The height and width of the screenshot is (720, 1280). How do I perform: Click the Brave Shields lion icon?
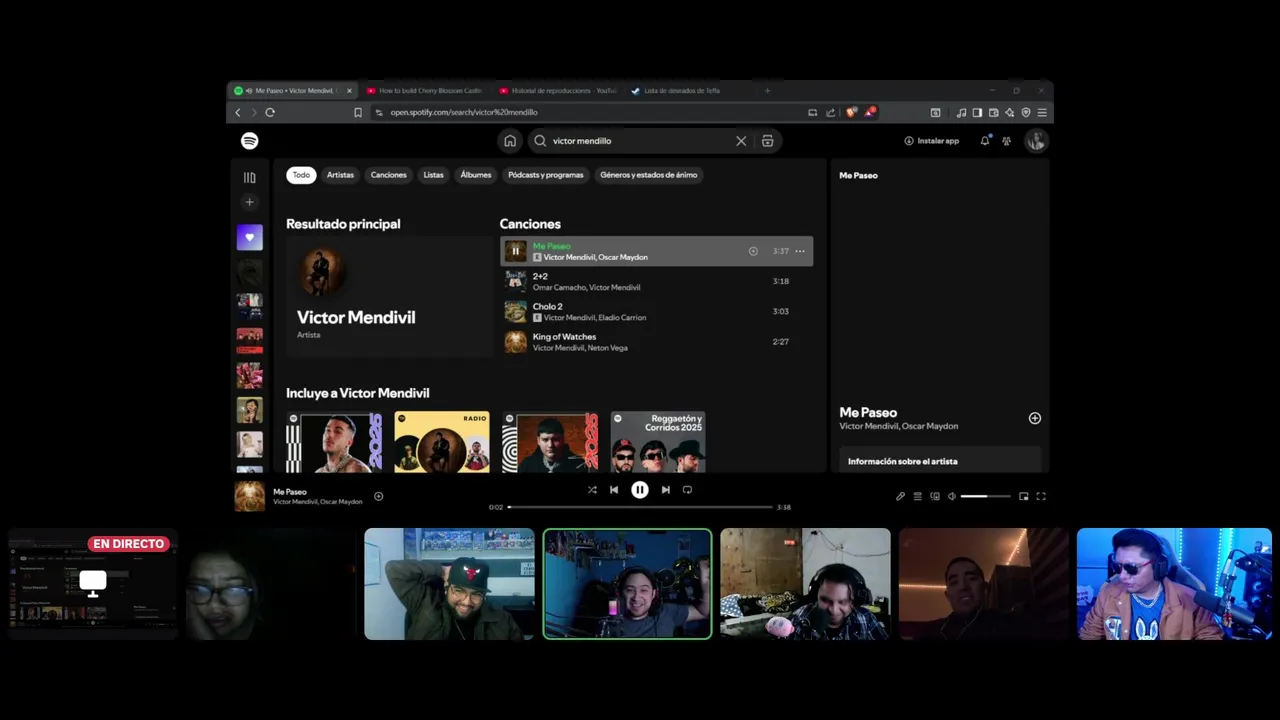[851, 113]
